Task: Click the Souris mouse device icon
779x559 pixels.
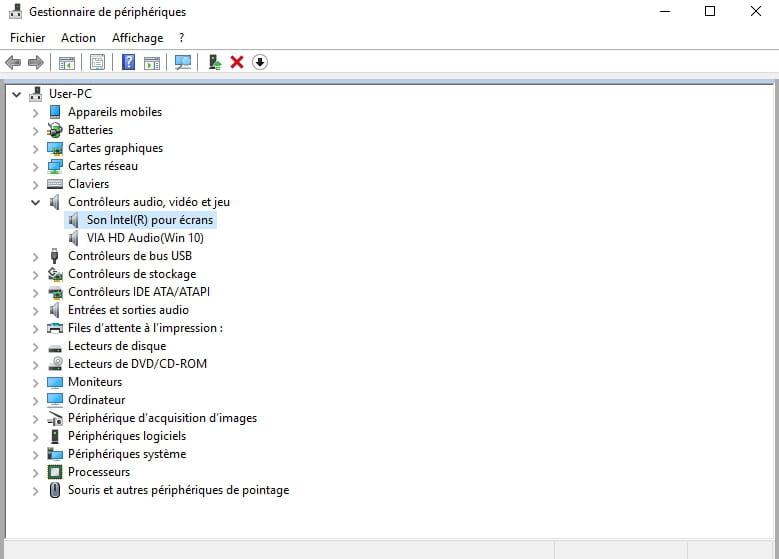Action: pyautogui.click(x=55, y=490)
